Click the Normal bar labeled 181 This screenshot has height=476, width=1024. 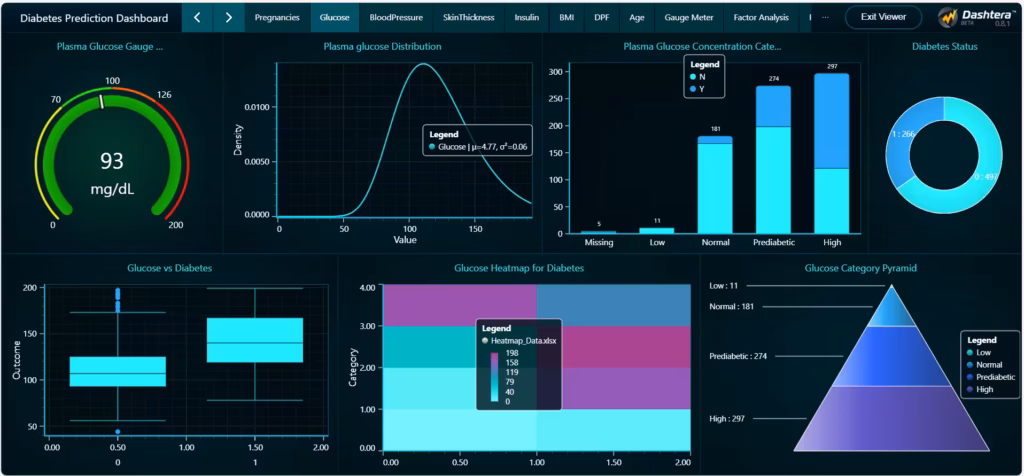click(x=715, y=185)
